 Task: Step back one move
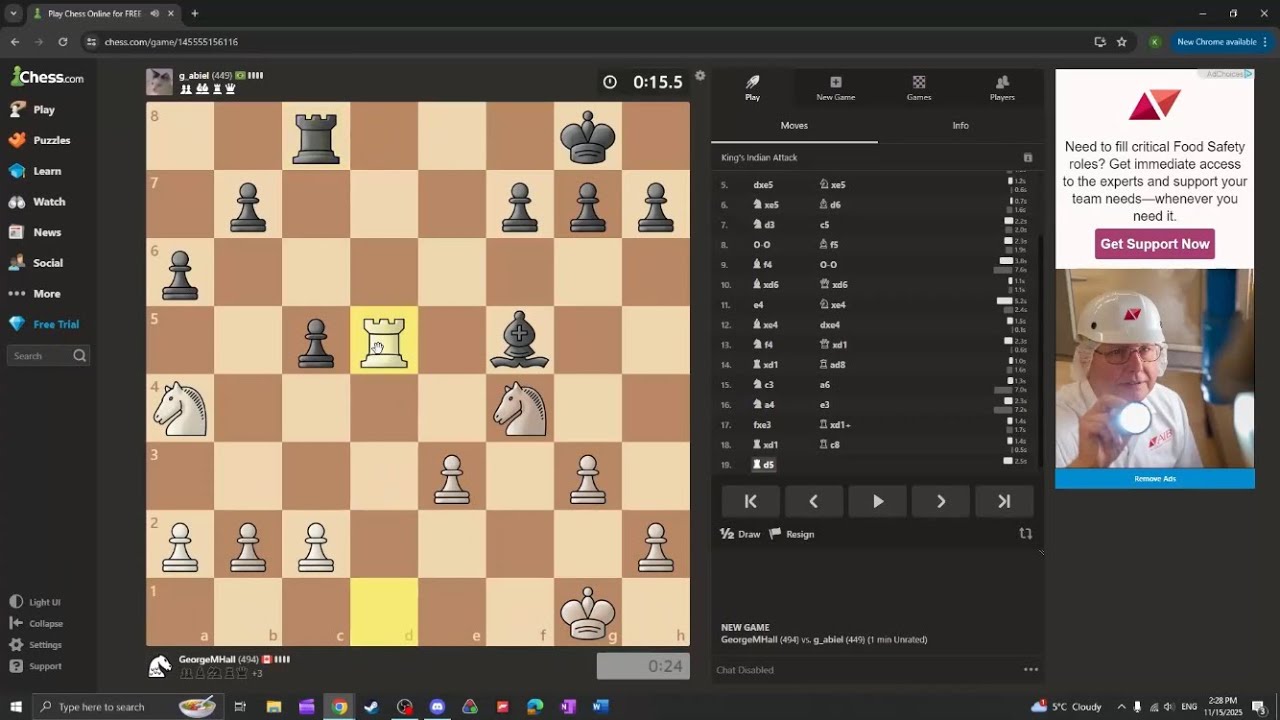(813, 502)
